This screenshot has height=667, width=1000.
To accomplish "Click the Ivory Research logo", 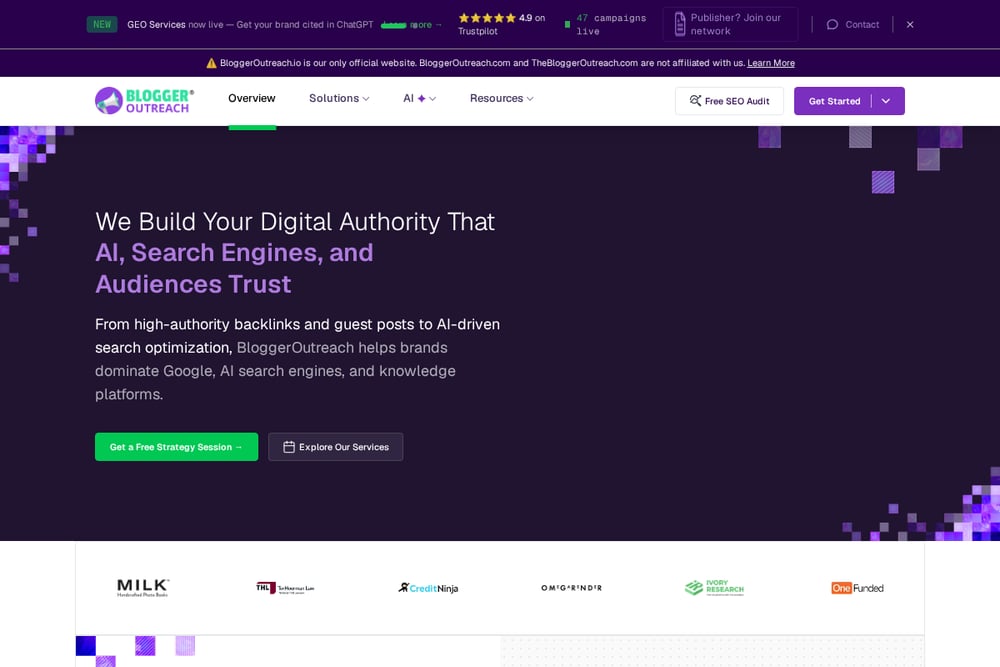I will 714,588.
